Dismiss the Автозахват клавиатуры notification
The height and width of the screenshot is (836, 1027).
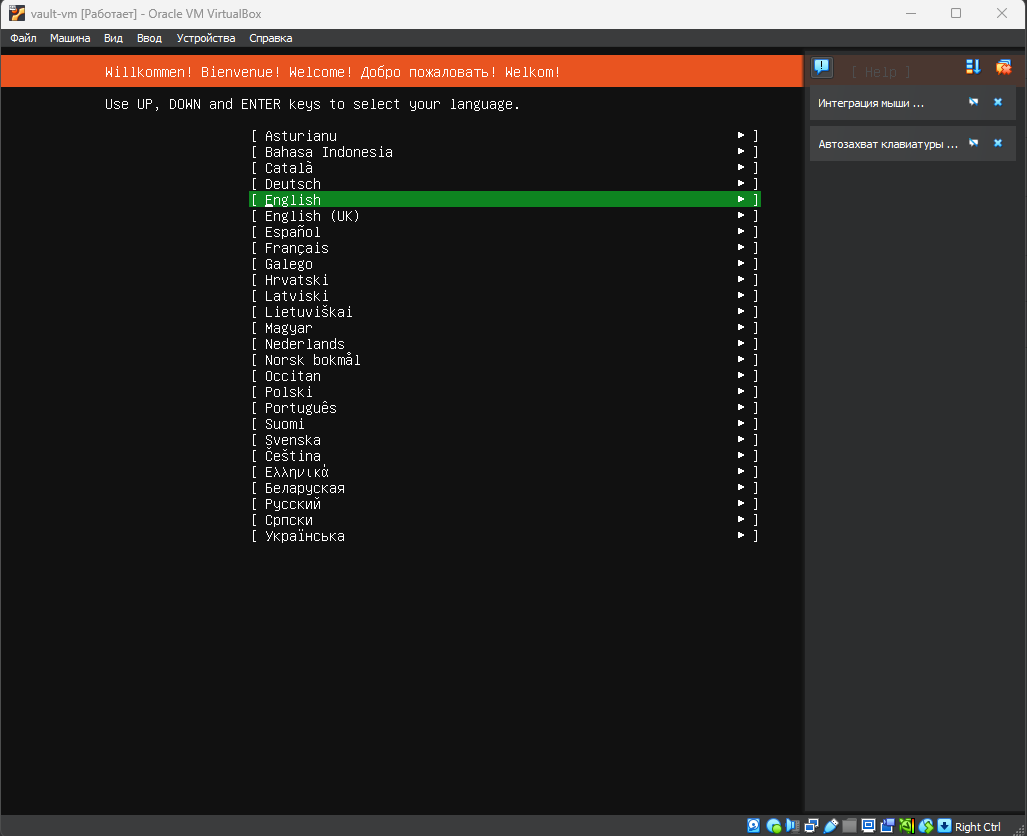click(998, 143)
